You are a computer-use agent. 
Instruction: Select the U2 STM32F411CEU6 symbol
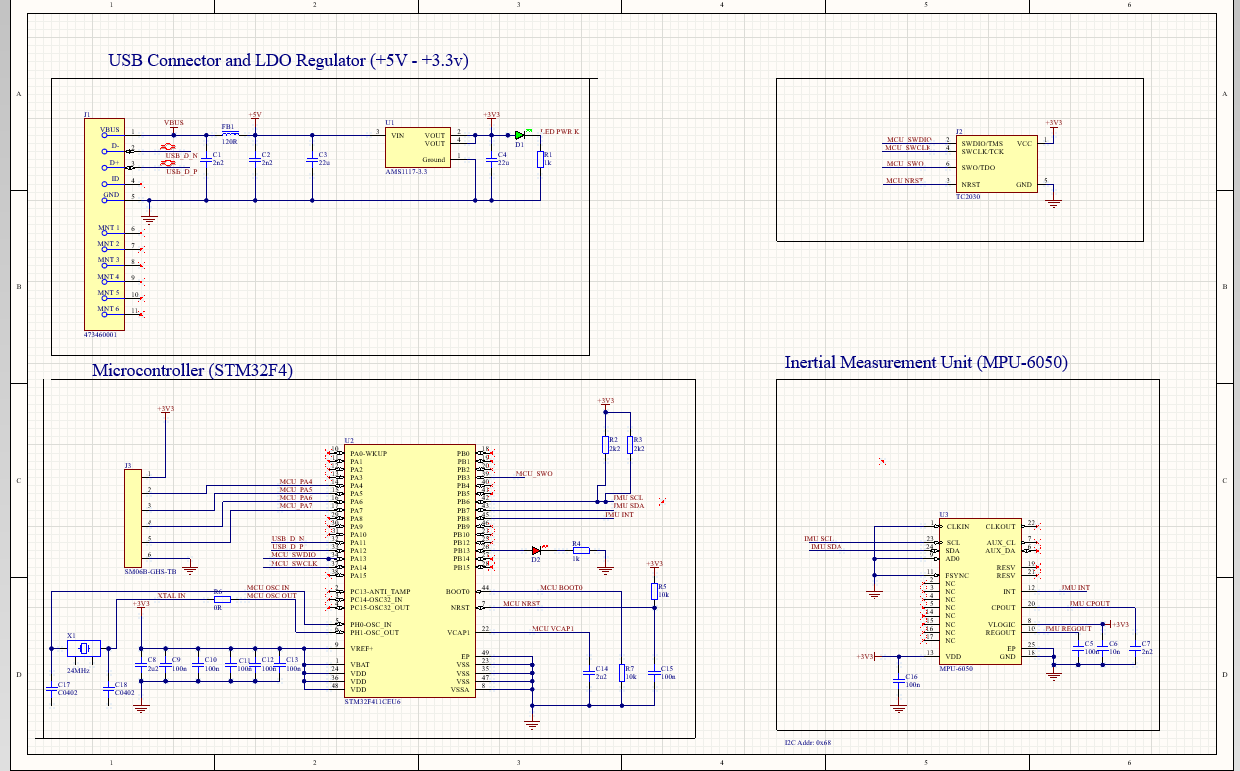click(411, 571)
